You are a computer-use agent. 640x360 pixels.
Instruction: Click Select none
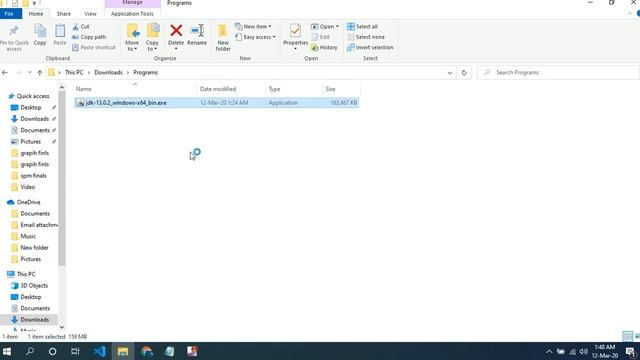(x=366, y=37)
